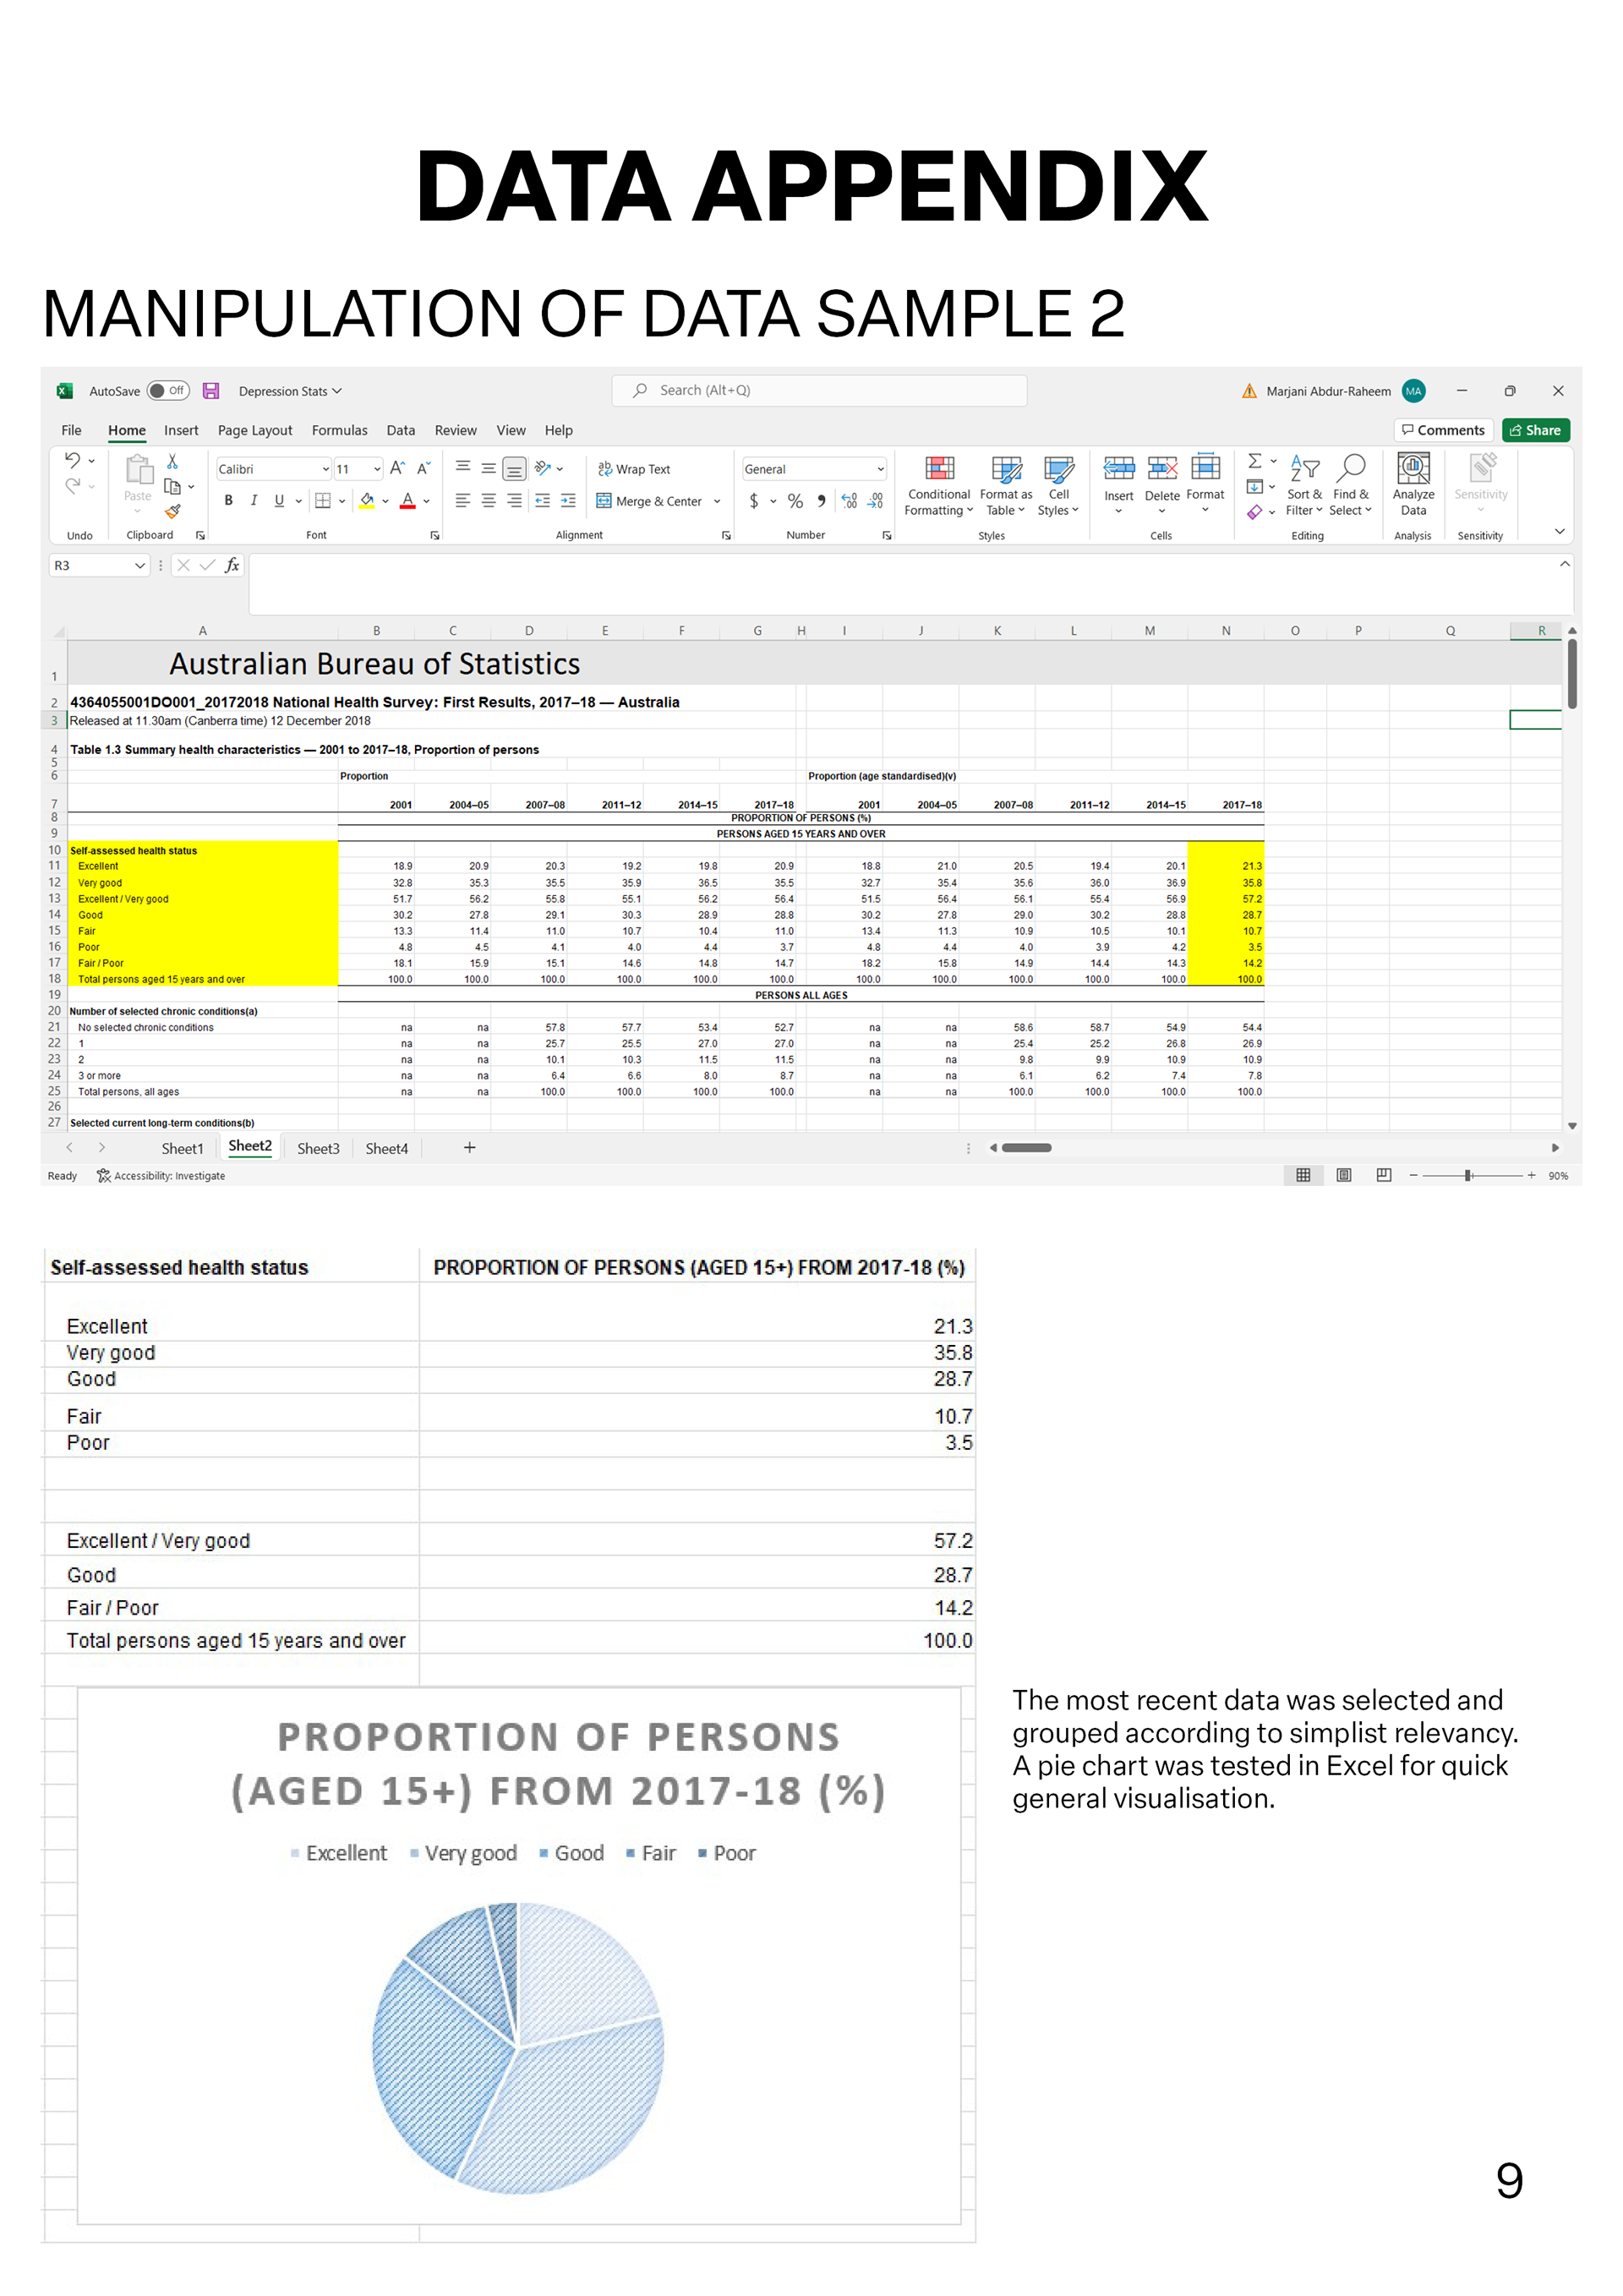1623x2296 pixels.
Task: Click Accessibility: Investigate in status bar
Action: [x=161, y=1176]
